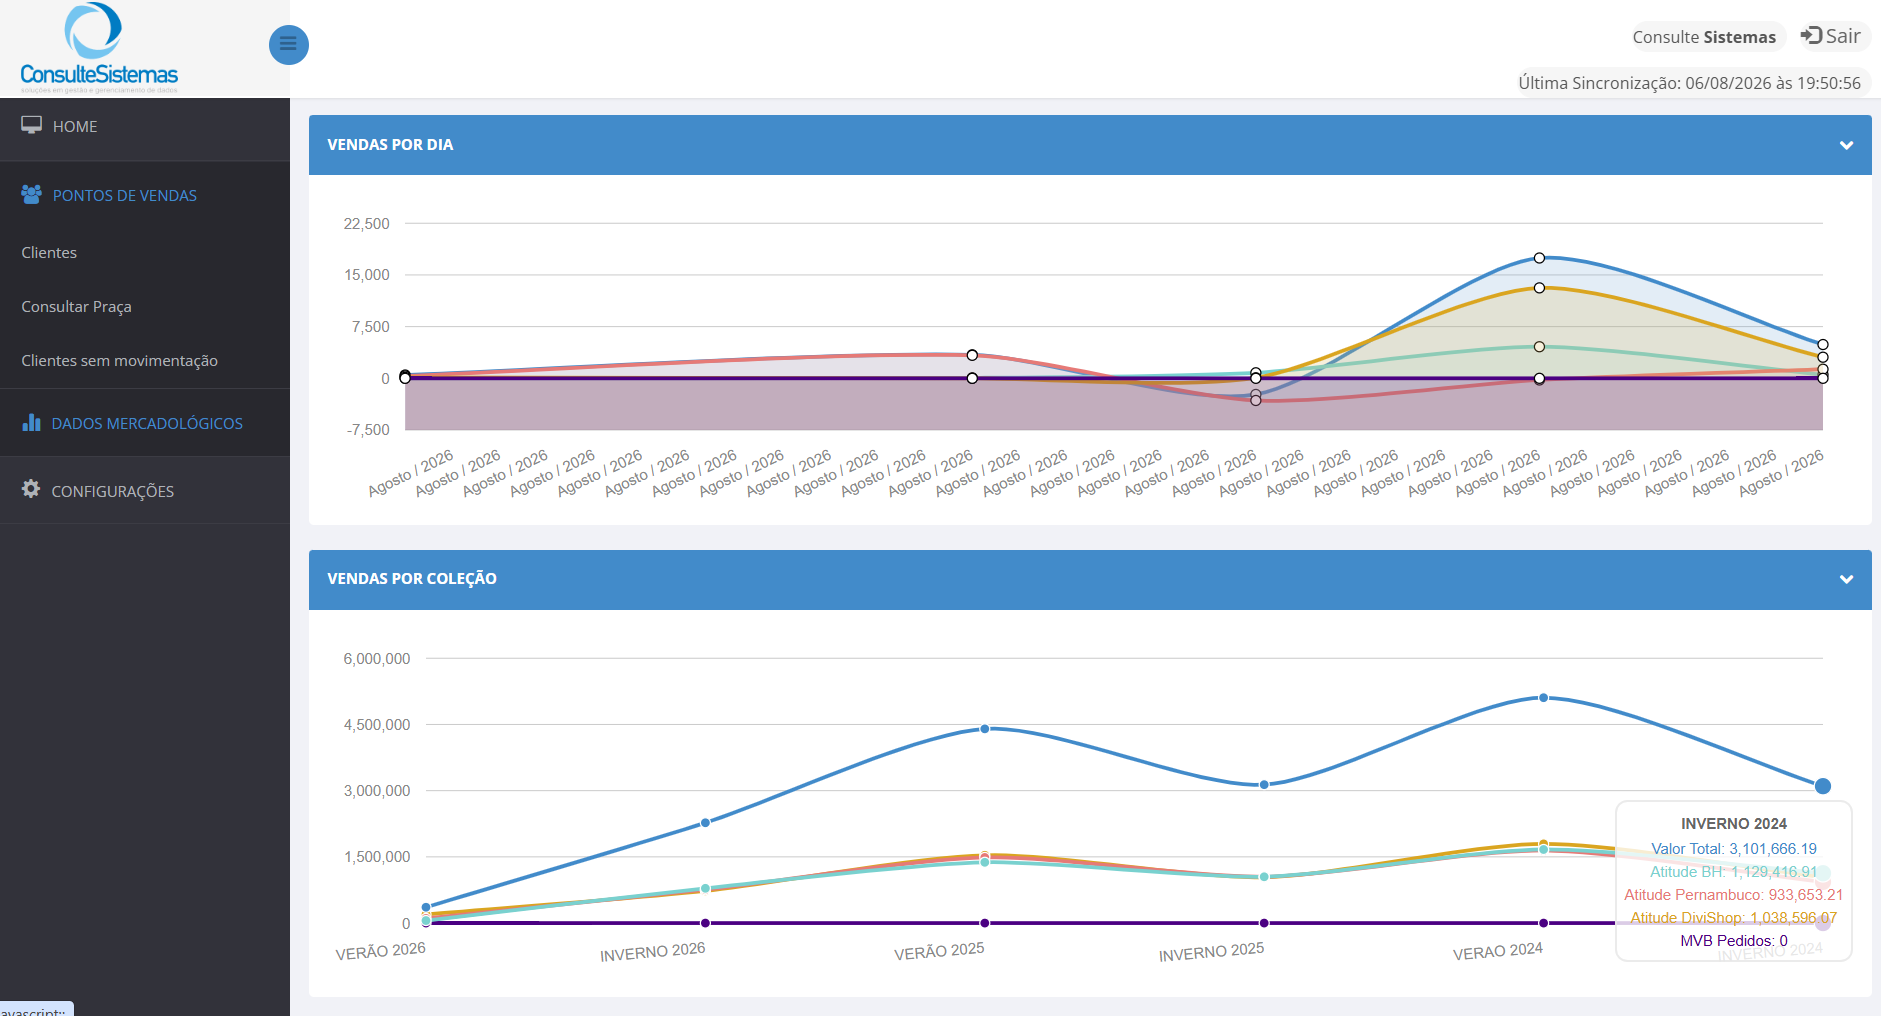The width and height of the screenshot is (1881, 1016).
Task: Click the Consulte Sistemas user label
Action: [x=1704, y=37]
